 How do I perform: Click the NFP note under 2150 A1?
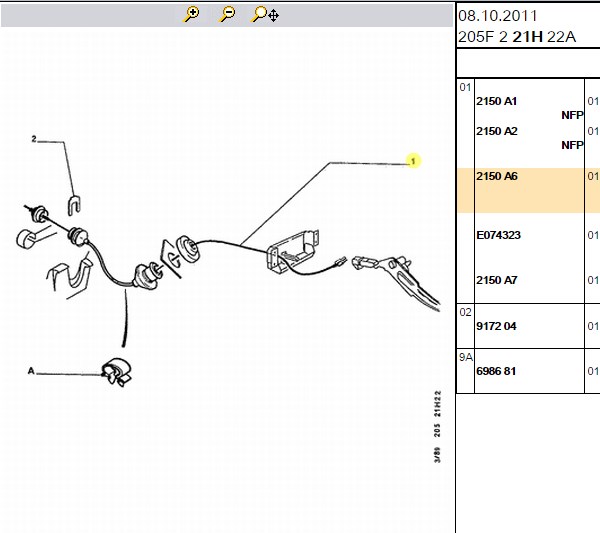572,115
